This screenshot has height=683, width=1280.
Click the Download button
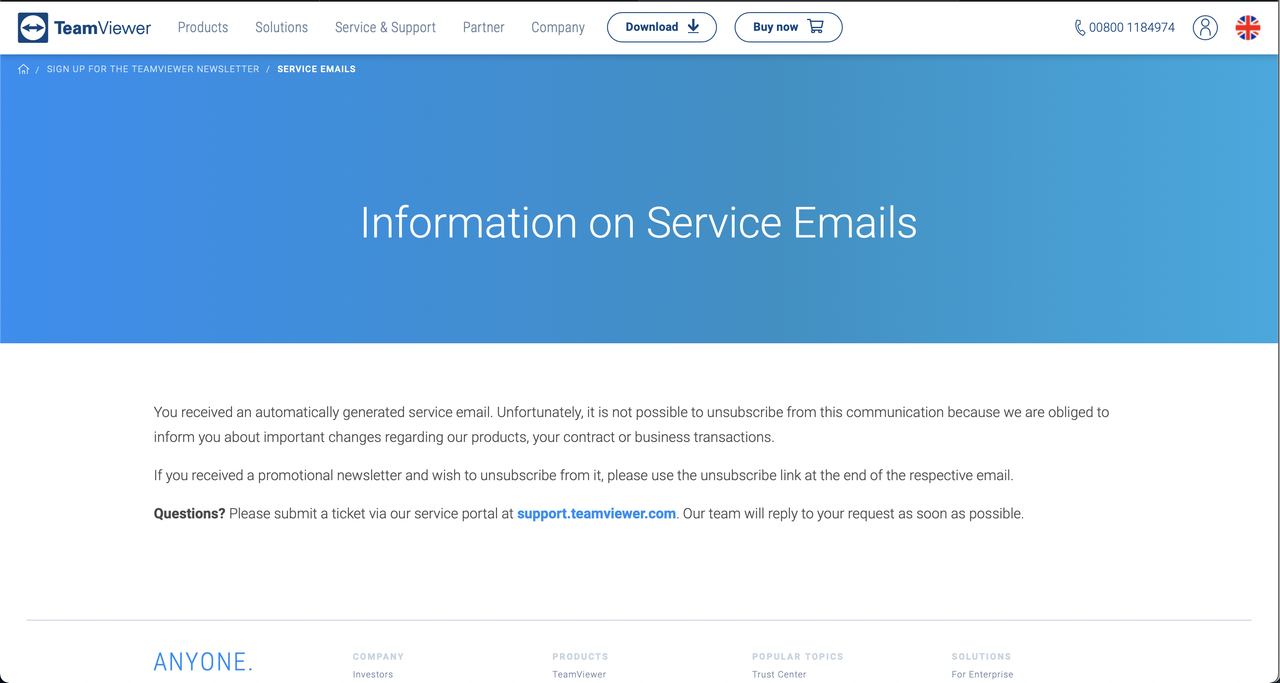click(662, 27)
